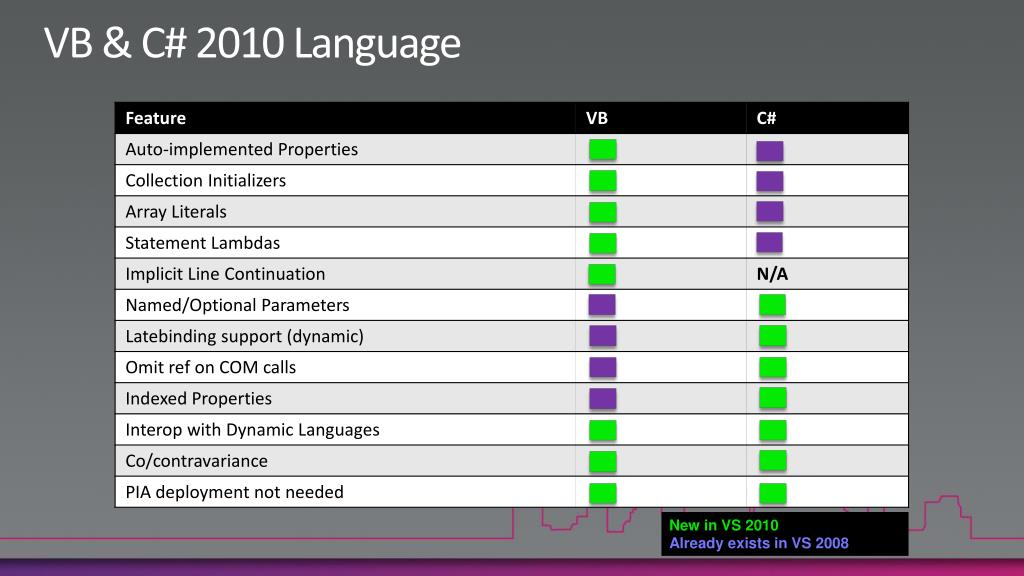The width and height of the screenshot is (1024, 576).
Task: Click the green VB square for Co/contravariance
Action: [x=602, y=462]
